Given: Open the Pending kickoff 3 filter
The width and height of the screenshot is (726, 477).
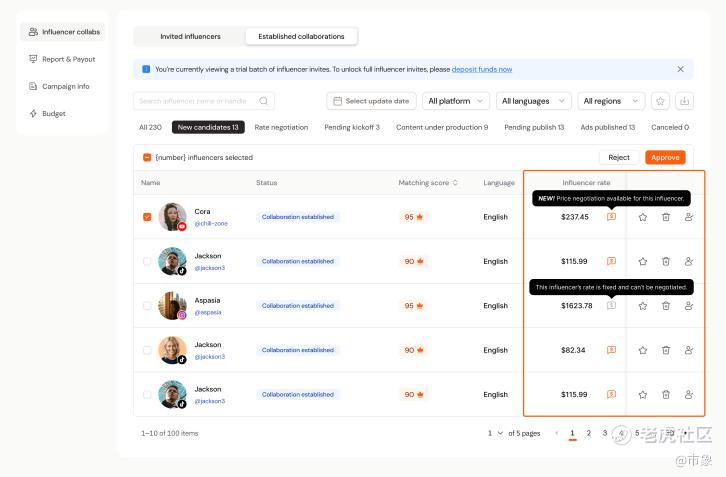Looking at the screenshot, I should [352, 127].
